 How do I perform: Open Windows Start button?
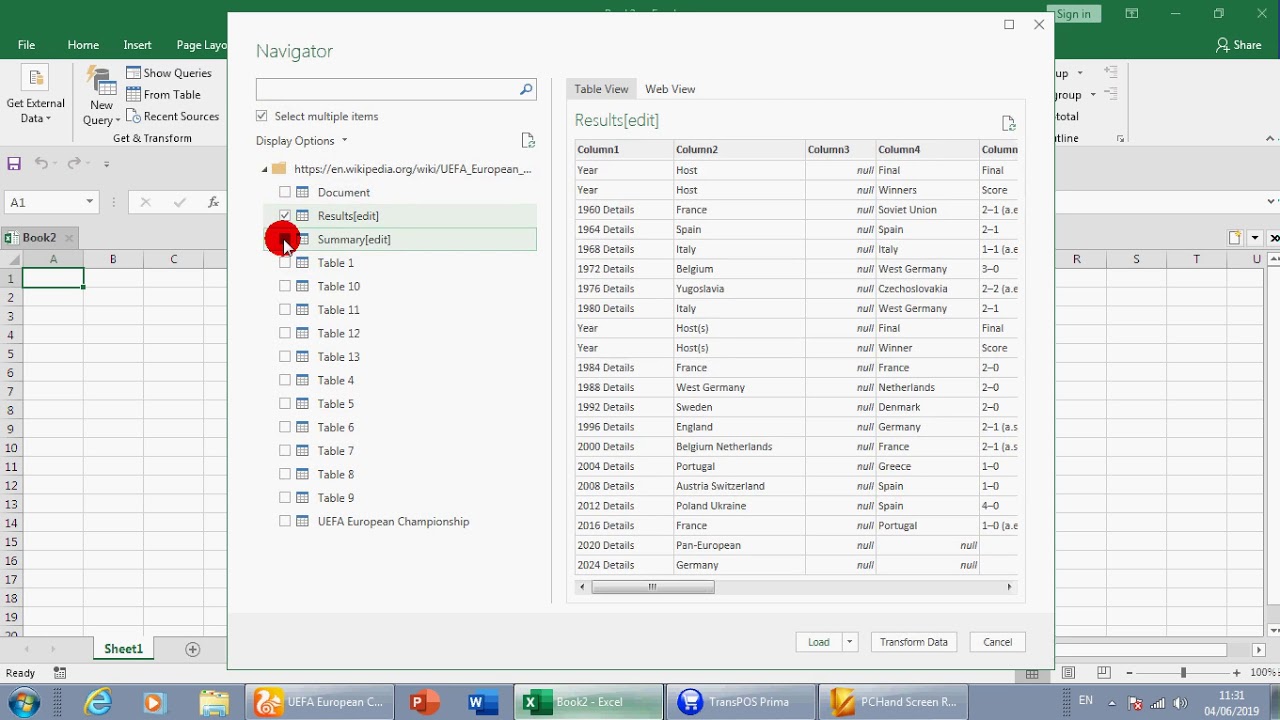(x=23, y=702)
